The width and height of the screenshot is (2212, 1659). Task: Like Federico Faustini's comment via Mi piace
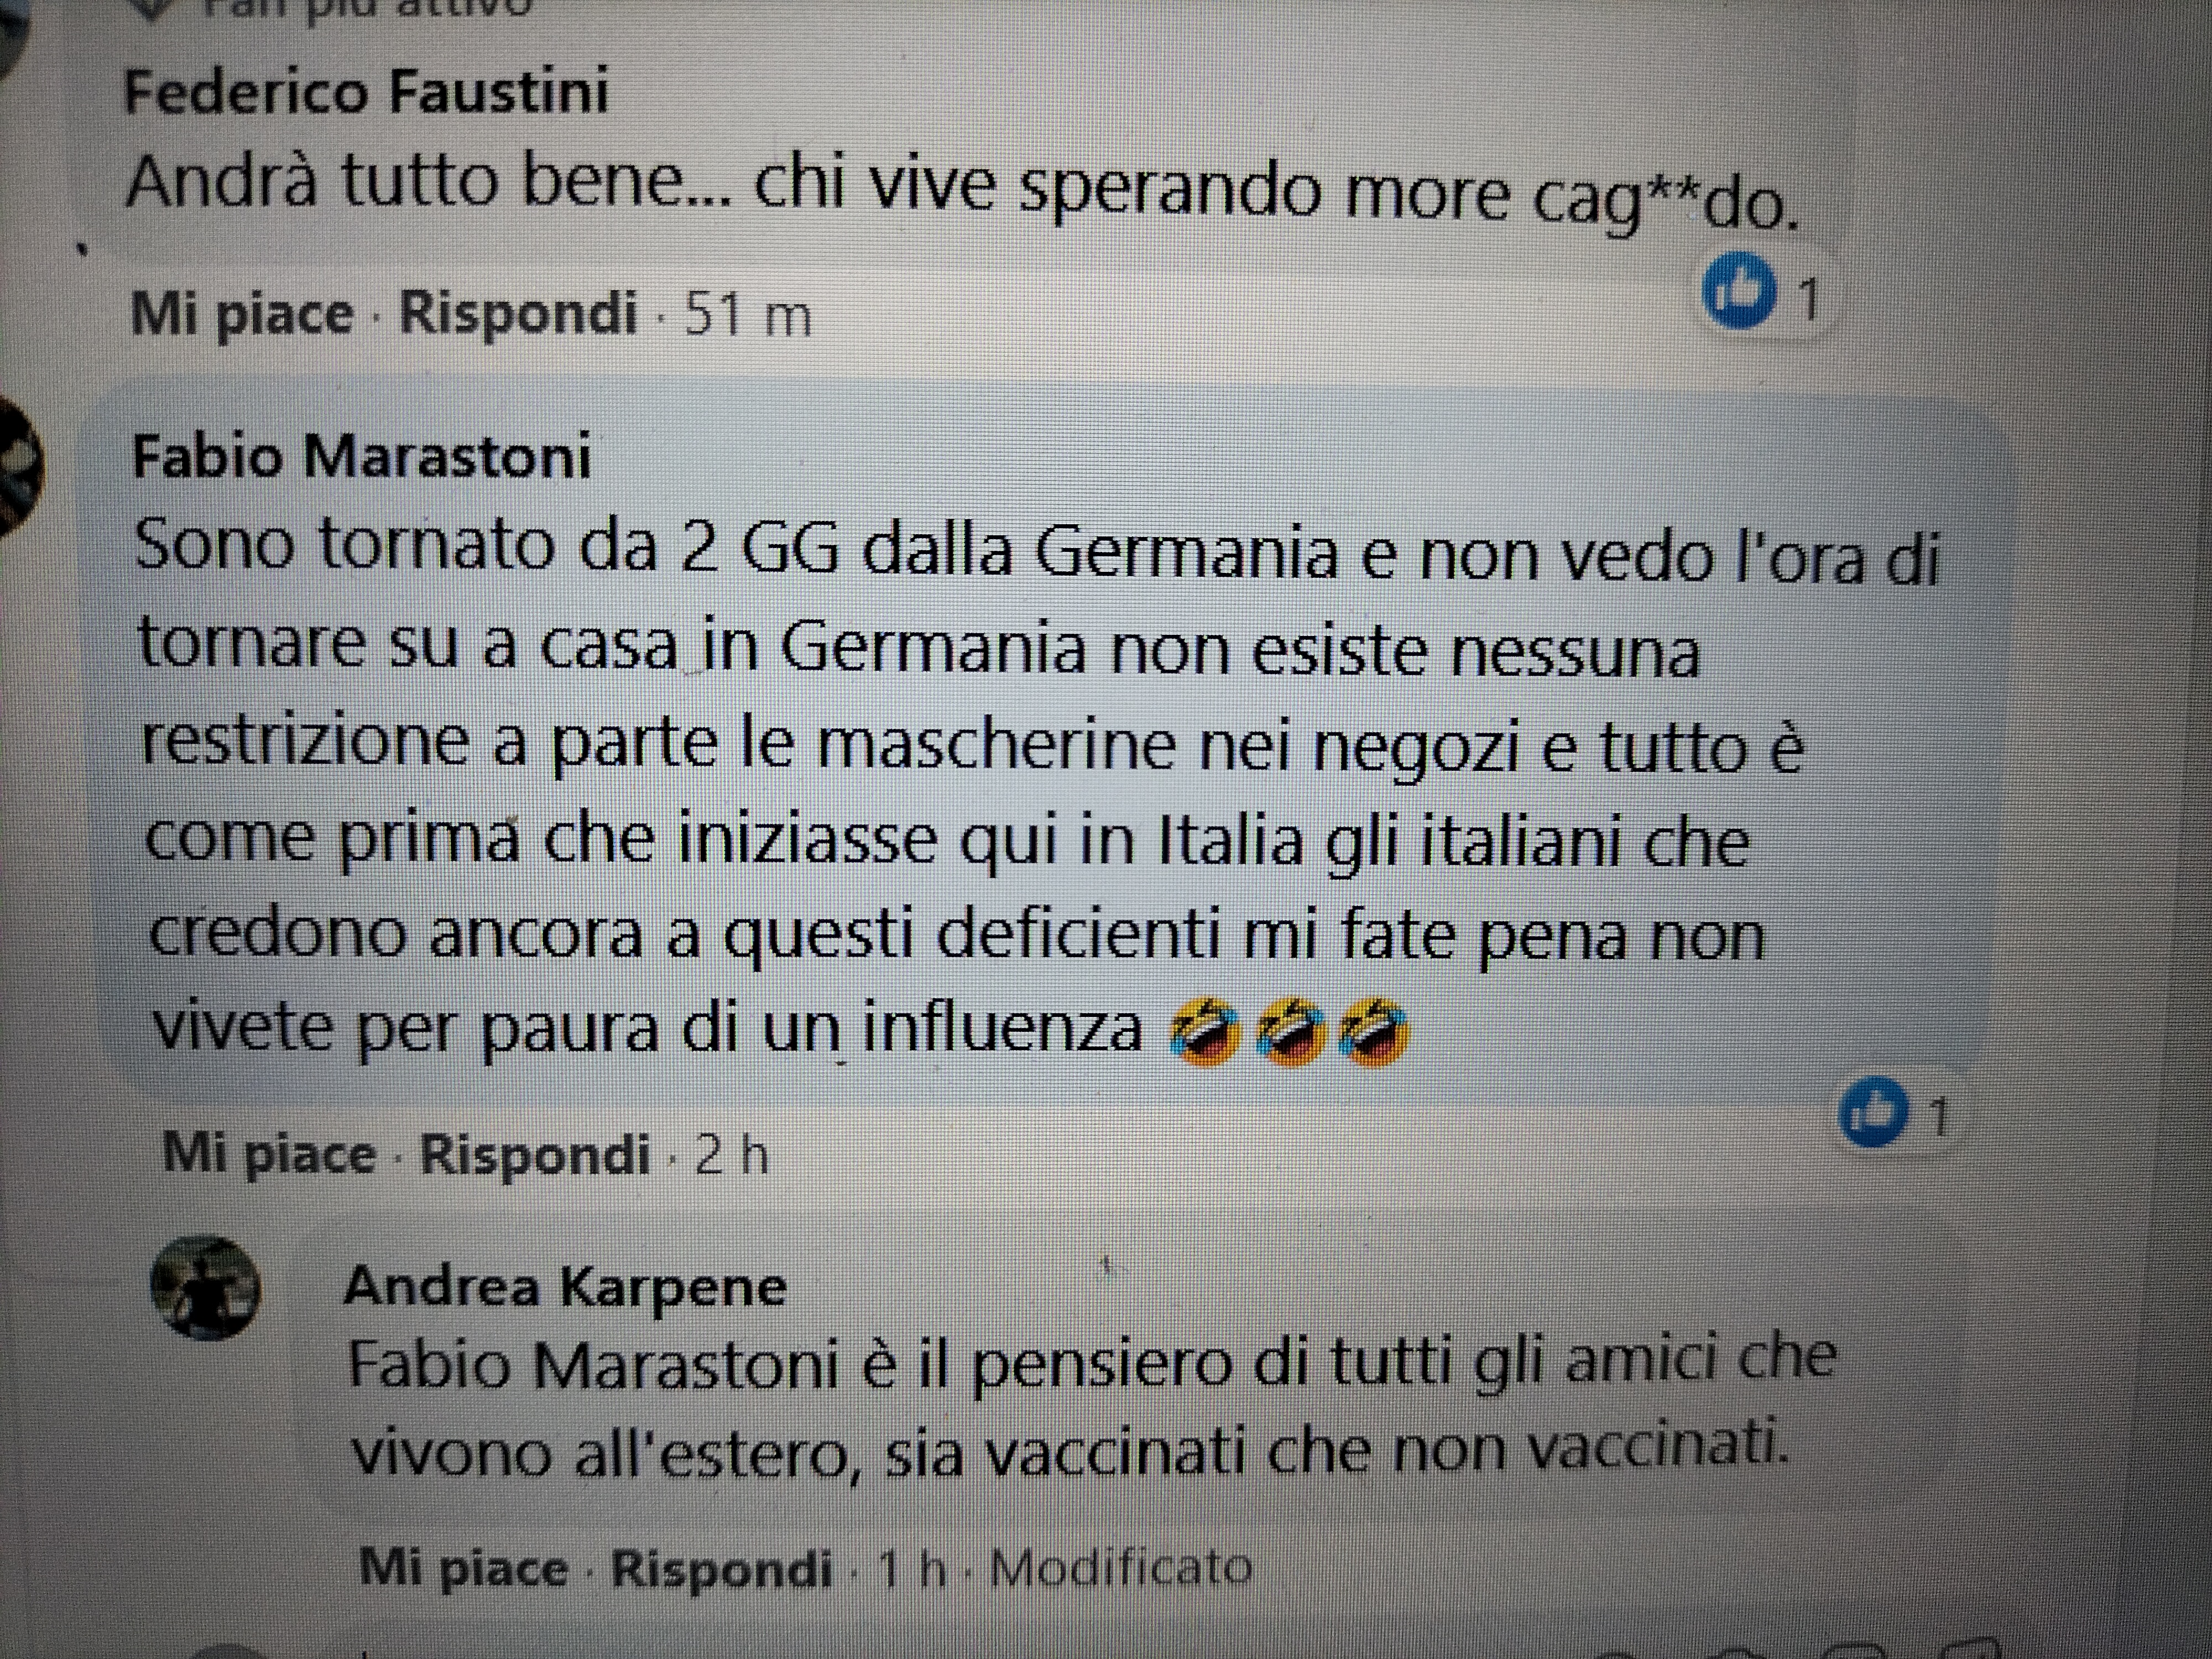[x=242, y=314]
